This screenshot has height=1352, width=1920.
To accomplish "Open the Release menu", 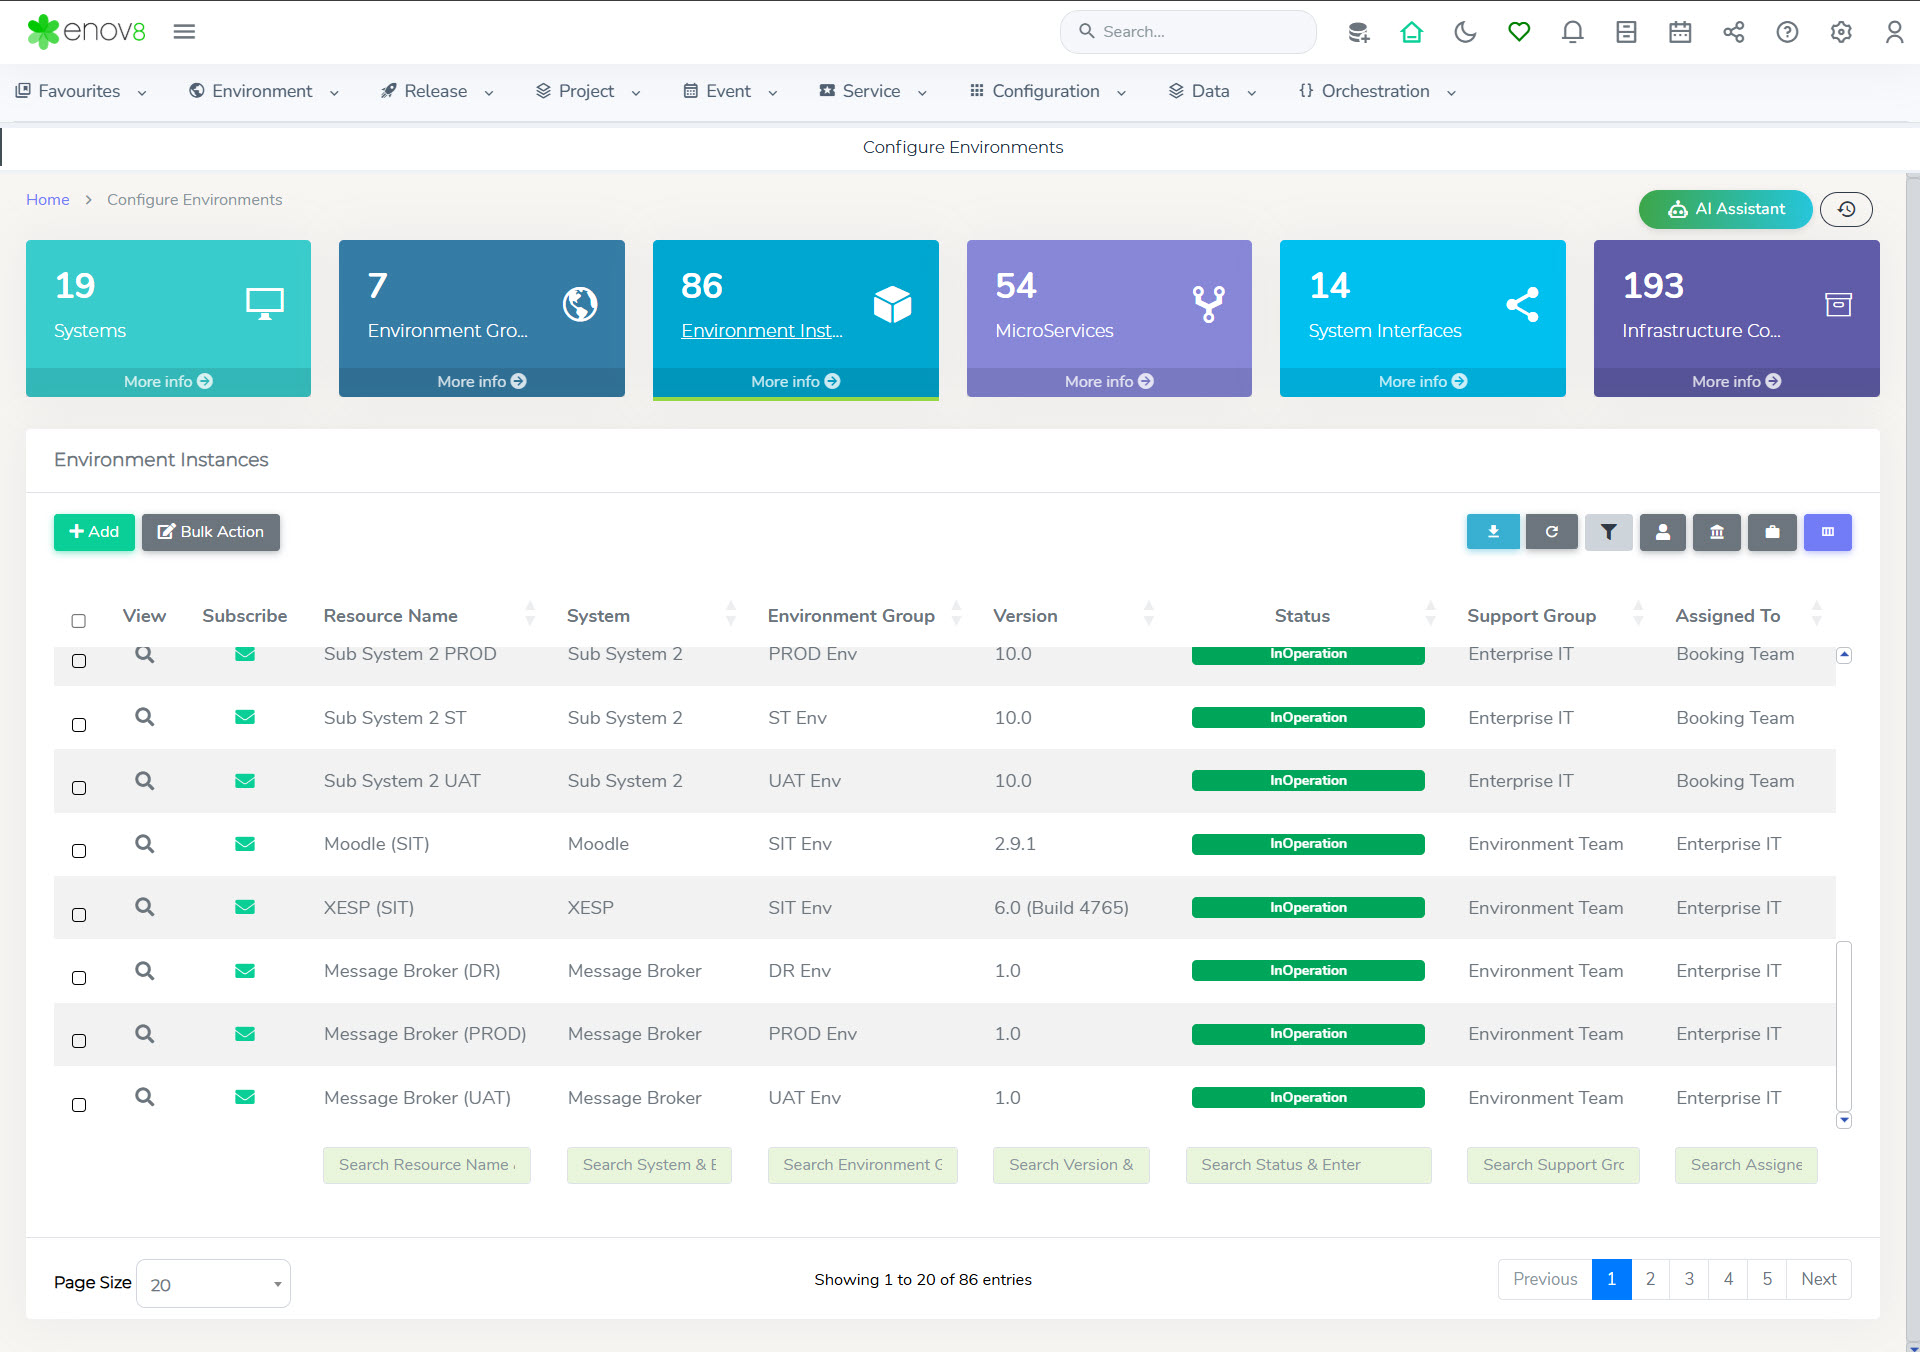I will point(436,91).
